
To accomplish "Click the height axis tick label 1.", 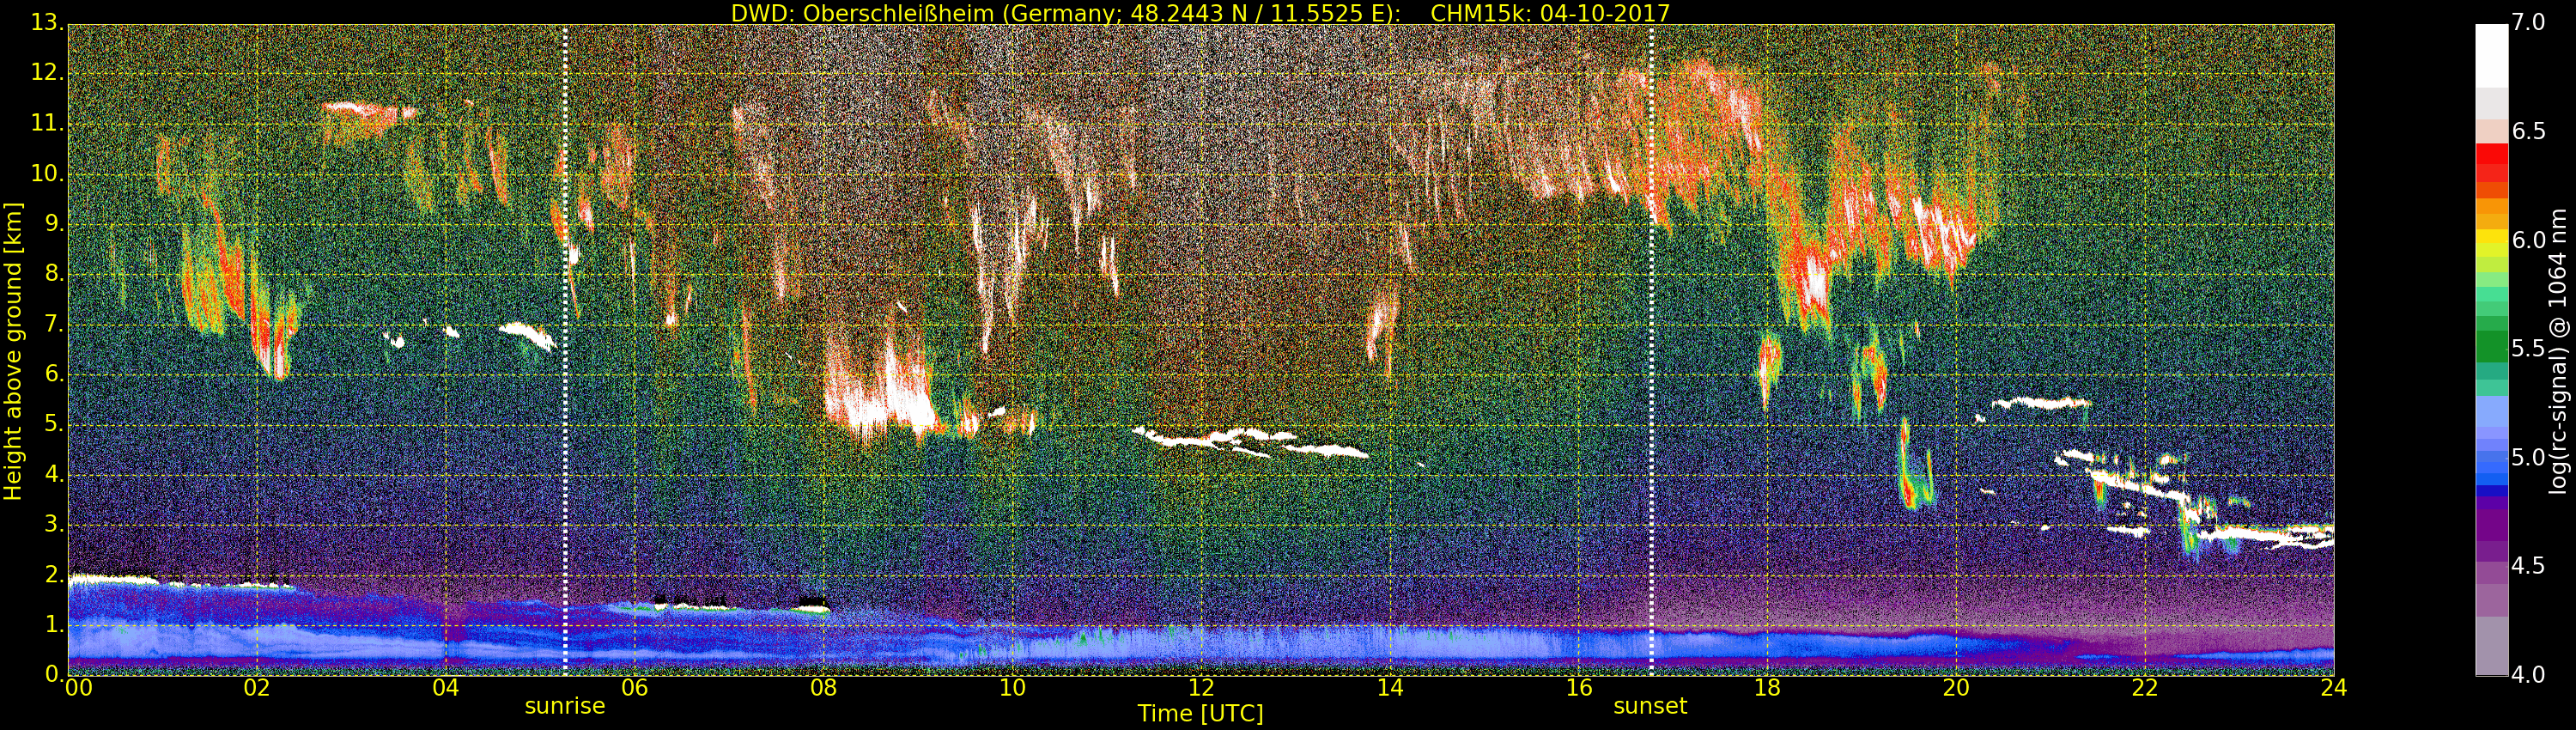I will coord(53,624).
